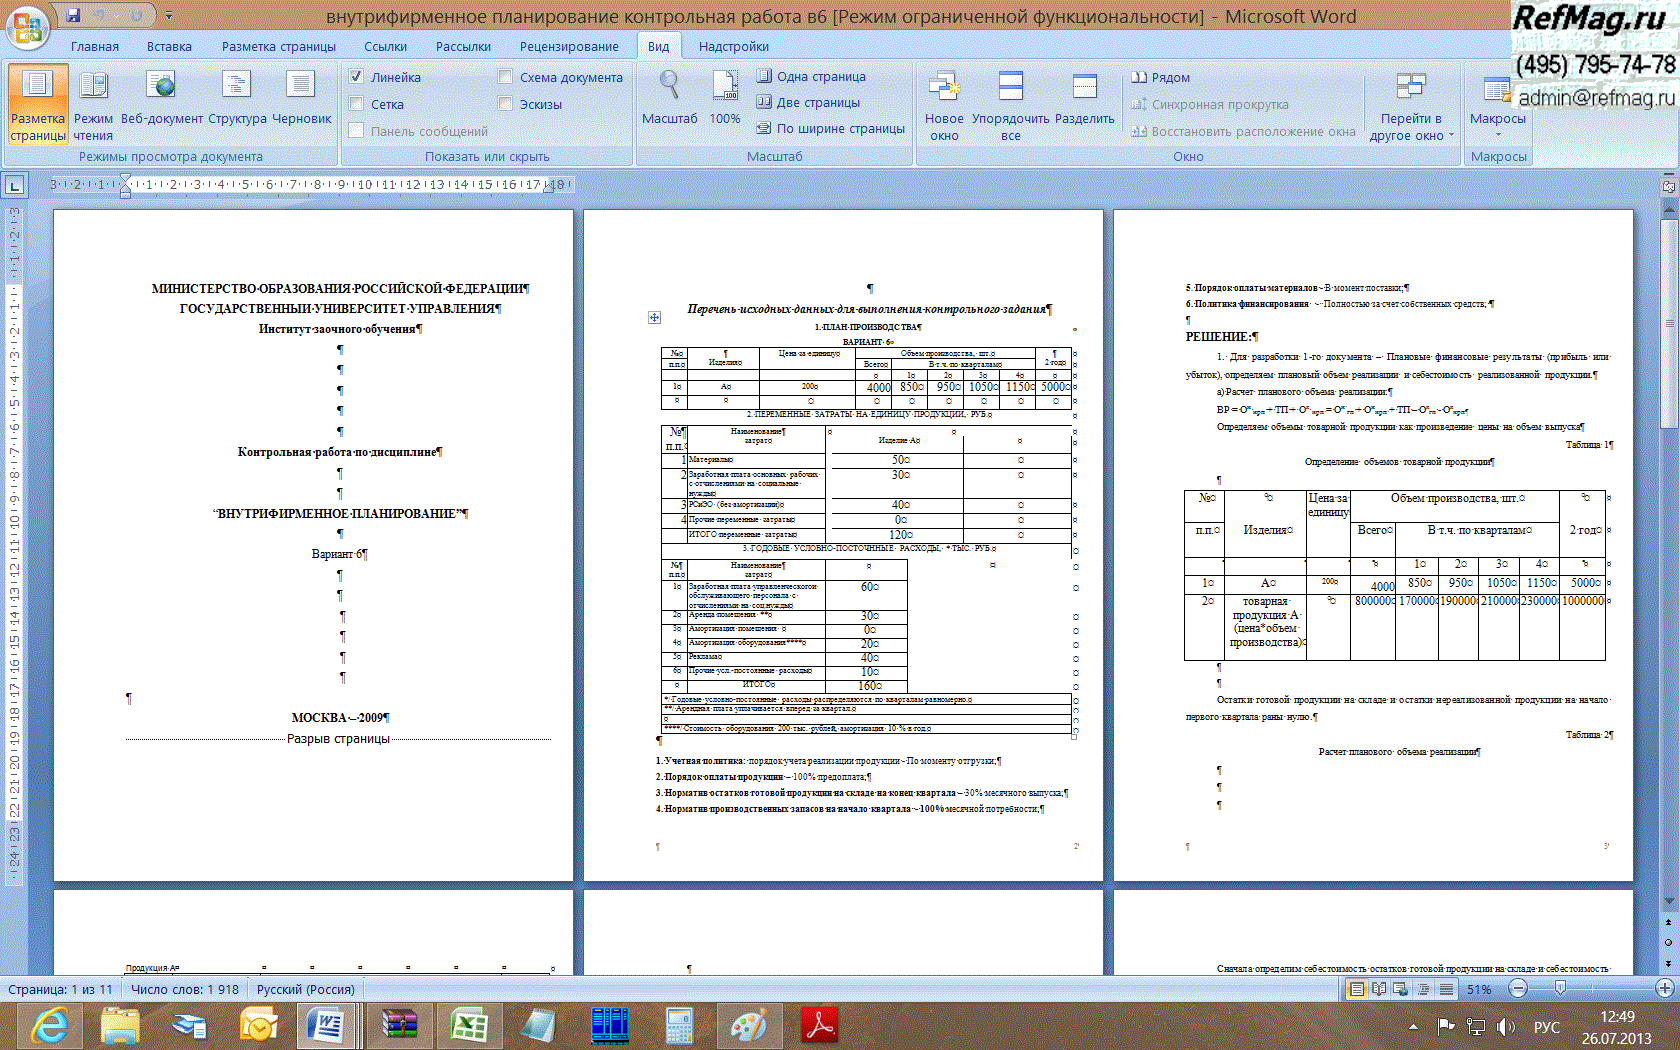Open Excel from the taskbar
This screenshot has width=1680, height=1050.
pyautogui.click(x=468, y=1026)
